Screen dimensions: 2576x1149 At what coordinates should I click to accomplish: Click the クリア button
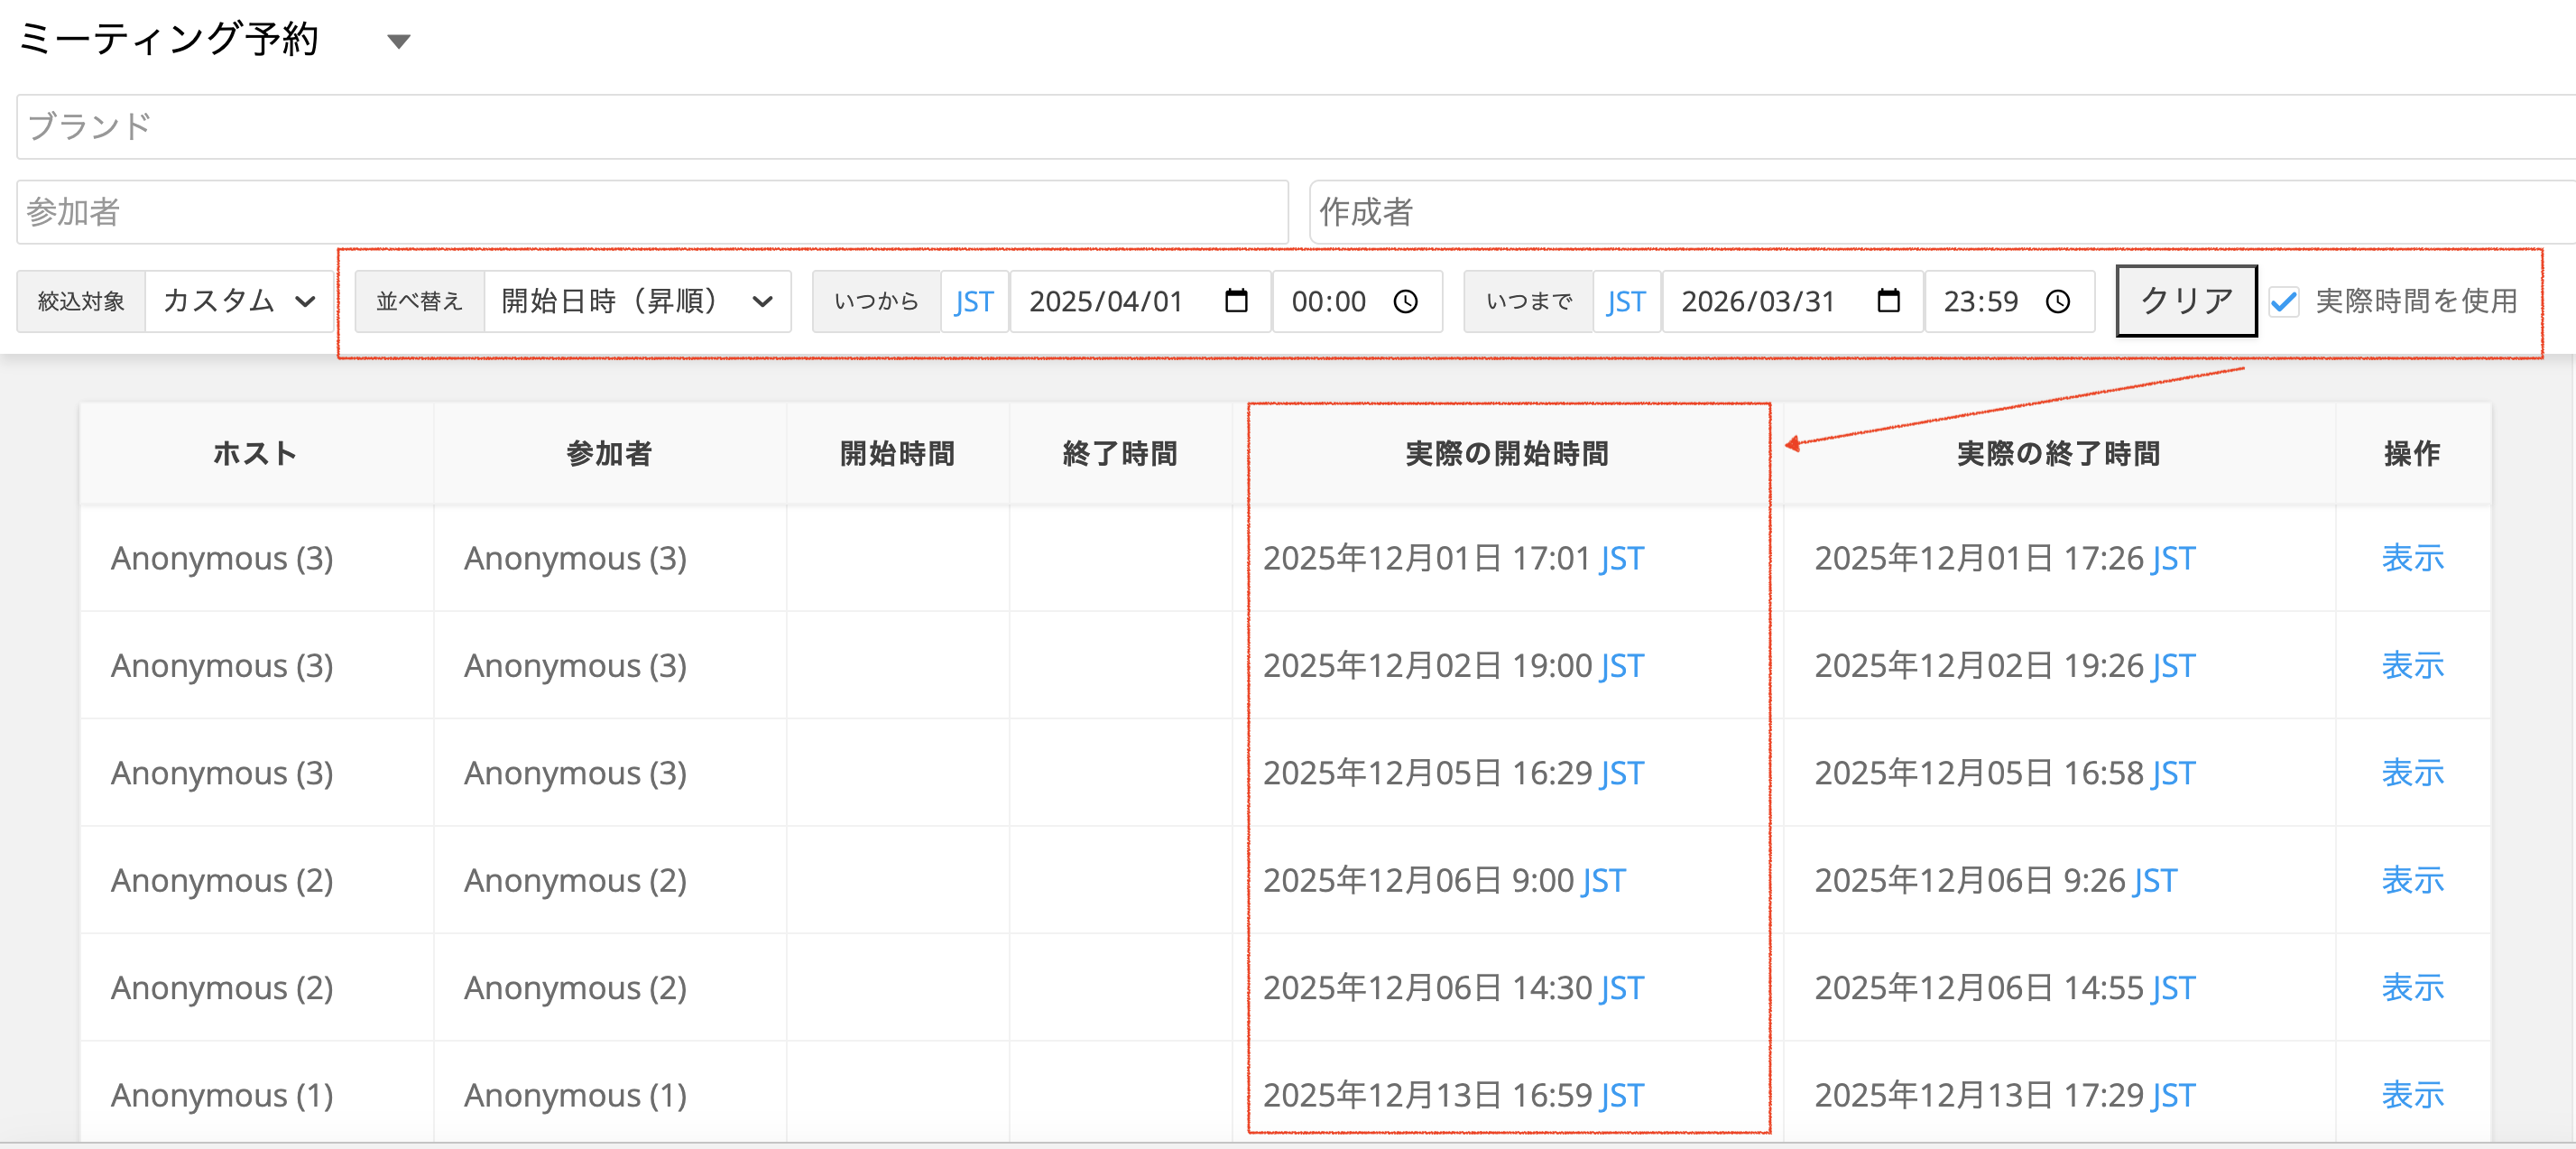click(x=2186, y=301)
